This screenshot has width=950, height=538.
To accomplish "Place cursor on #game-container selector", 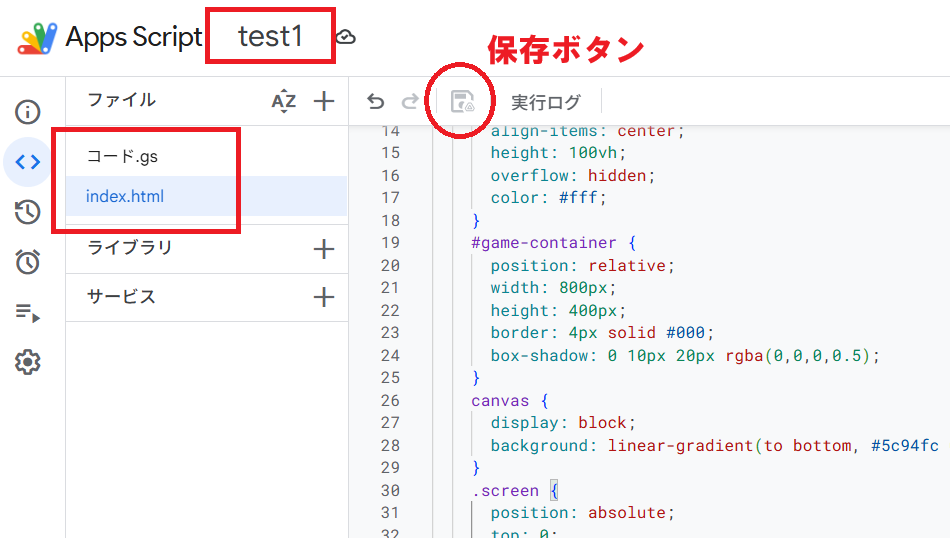I will (x=543, y=243).
